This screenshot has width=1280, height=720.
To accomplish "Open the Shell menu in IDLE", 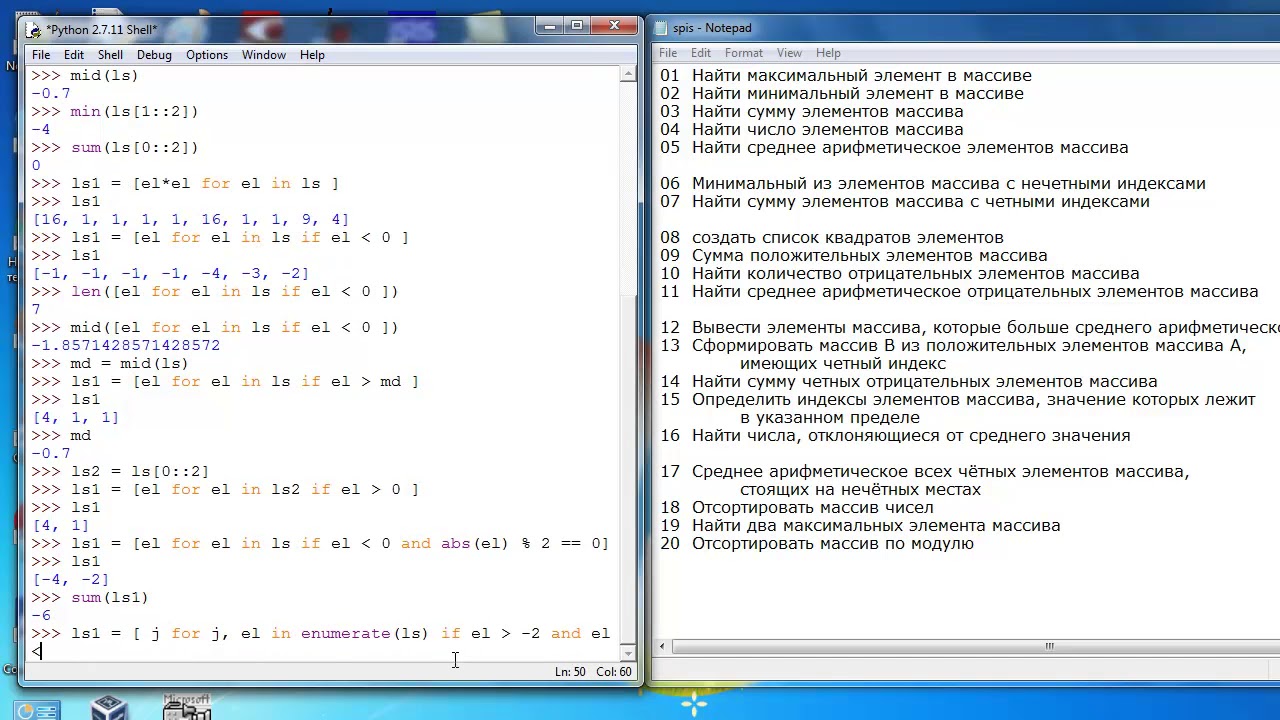I will 110,55.
